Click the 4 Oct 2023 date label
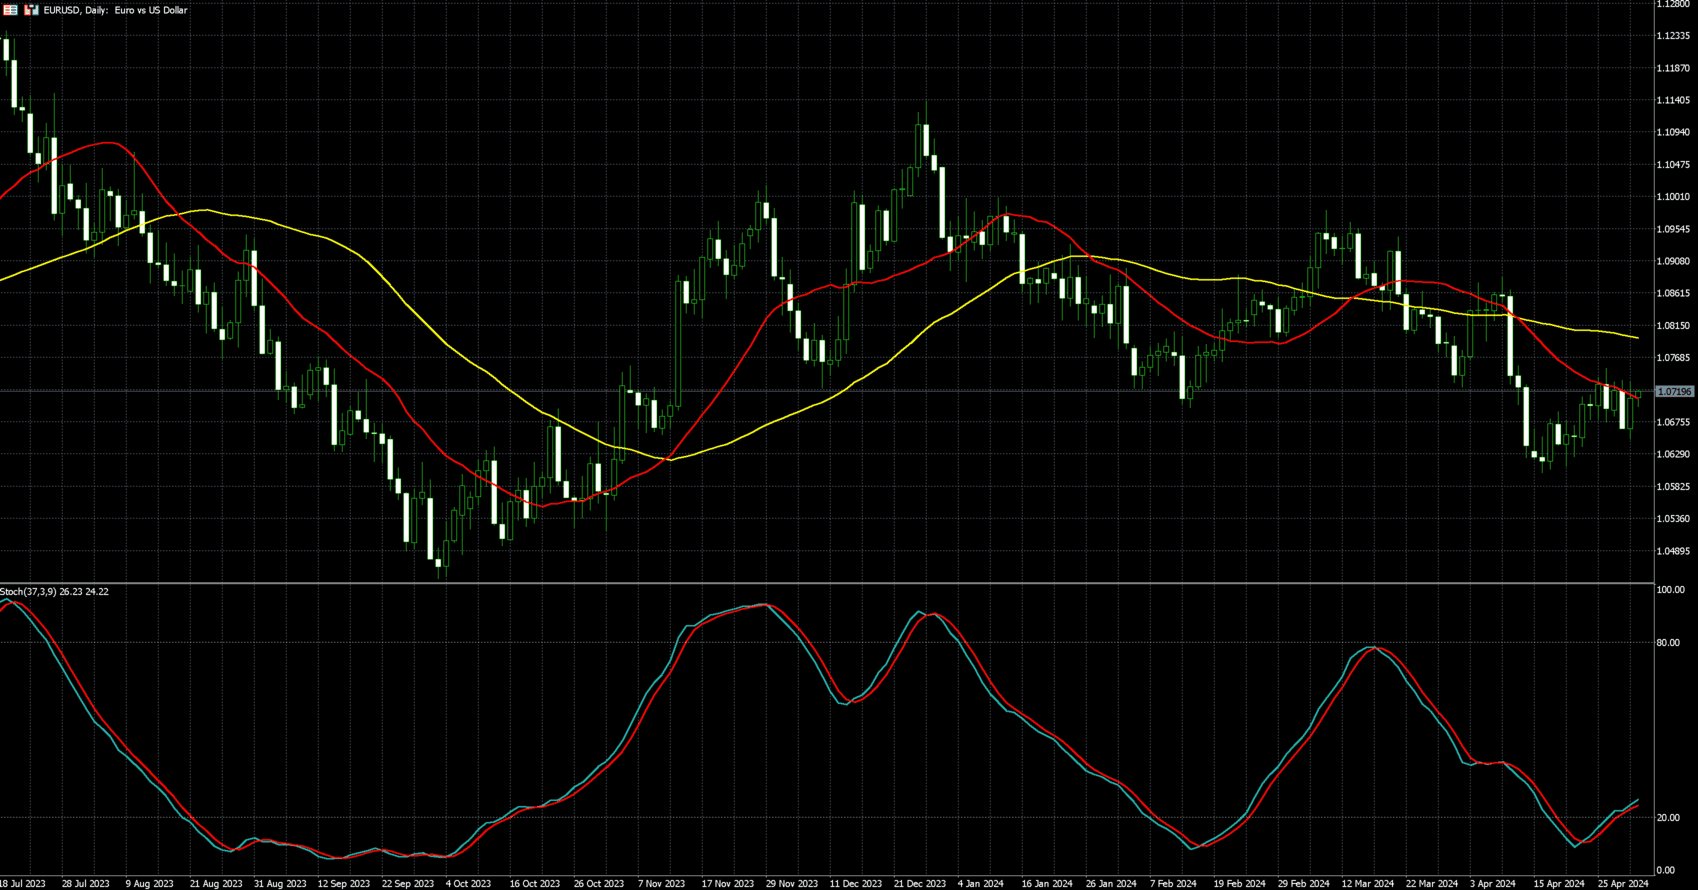Image resolution: width=1698 pixels, height=890 pixels. 469,884
